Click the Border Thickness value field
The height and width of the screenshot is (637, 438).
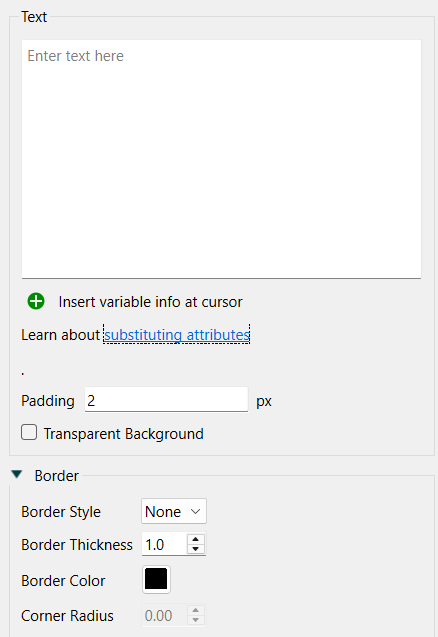[165, 544]
